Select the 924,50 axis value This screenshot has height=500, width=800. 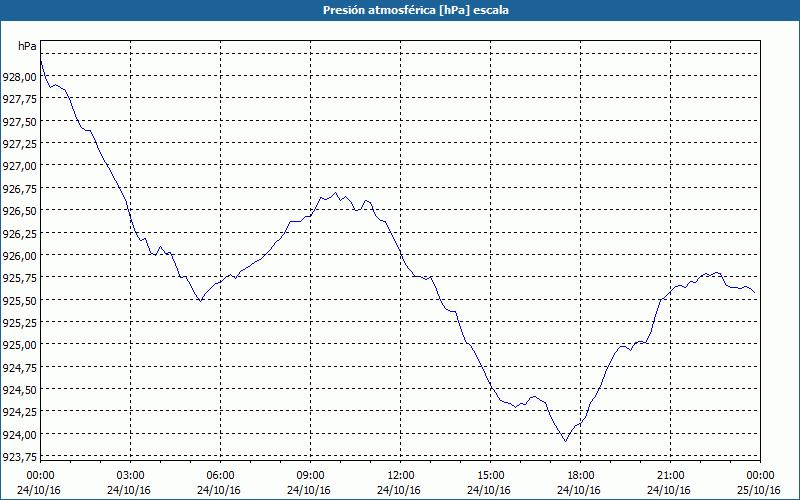[x=20, y=390]
